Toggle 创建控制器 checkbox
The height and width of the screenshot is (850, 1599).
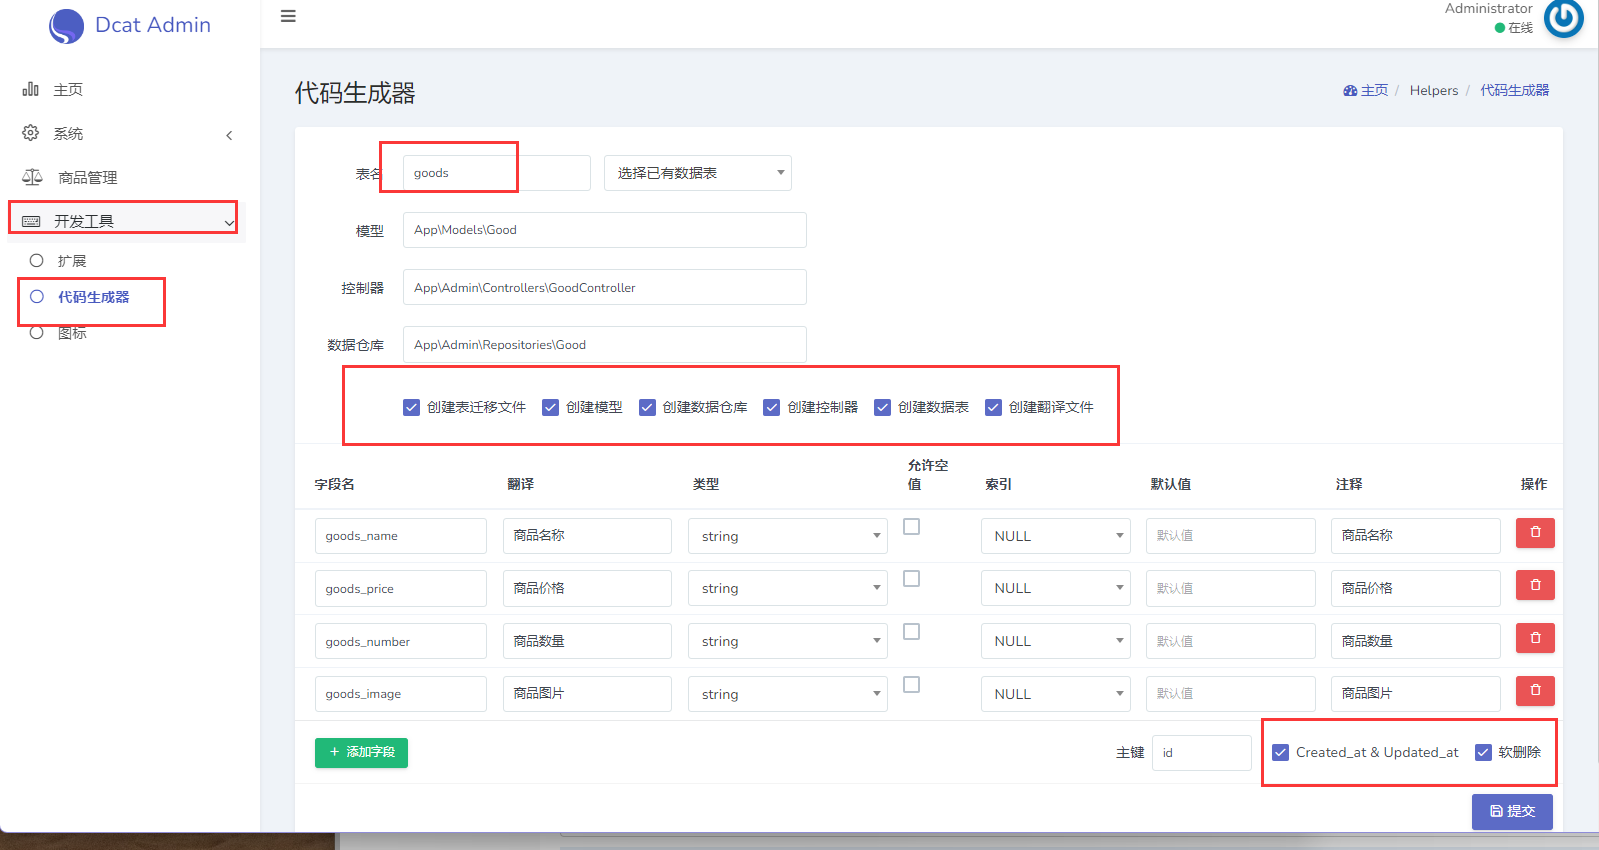771,407
